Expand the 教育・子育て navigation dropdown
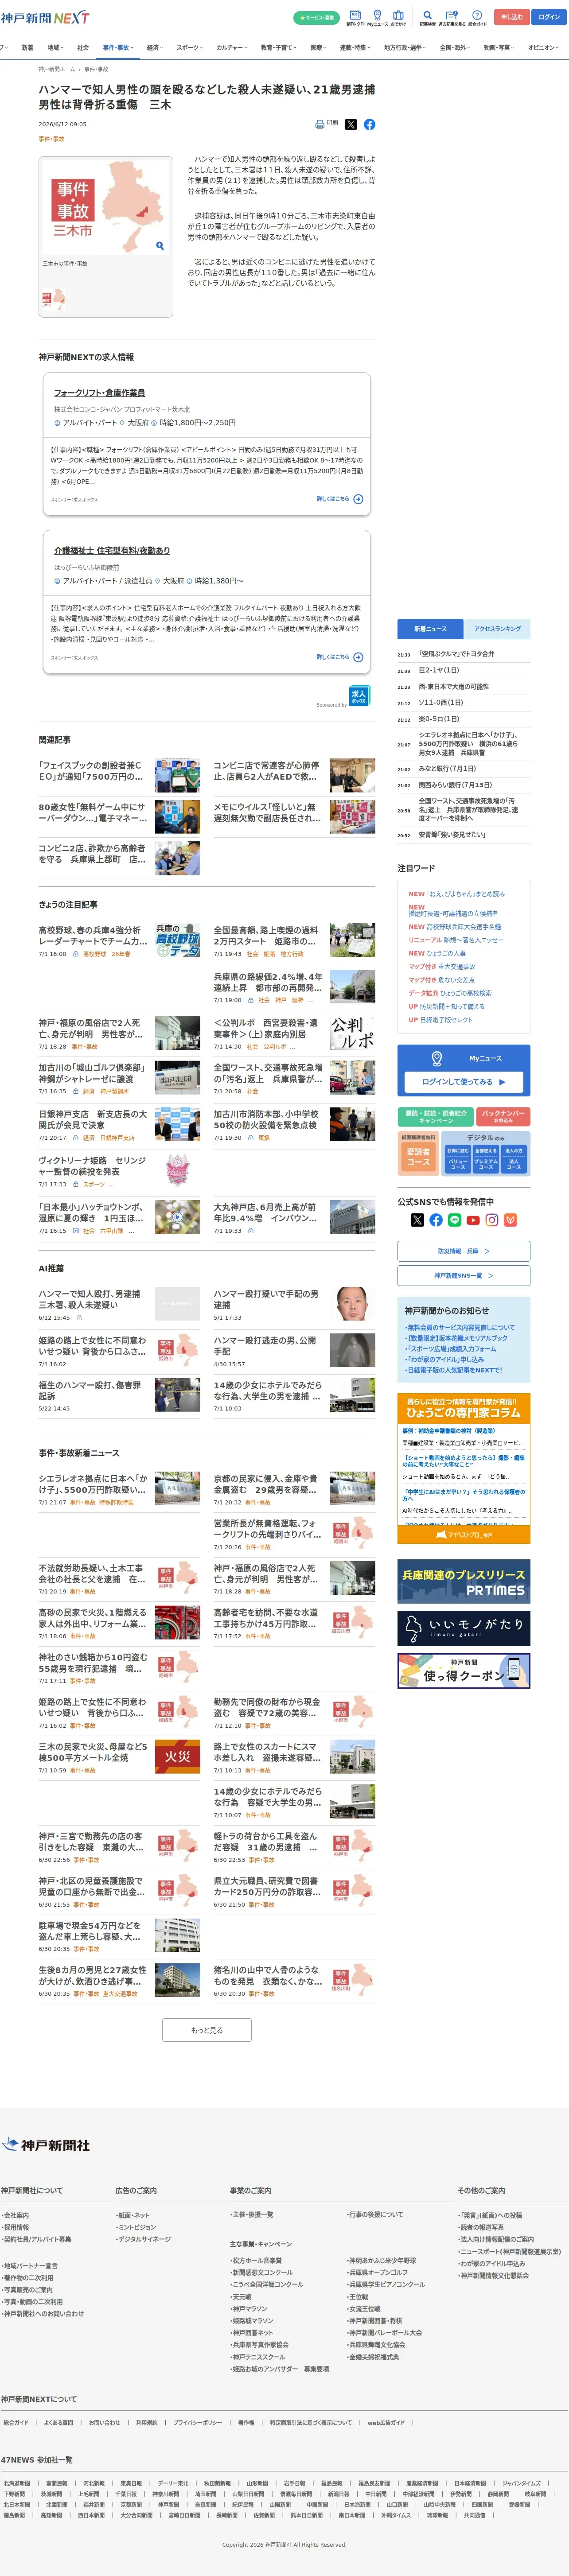This screenshot has height=2576, width=569. tap(279, 47)
